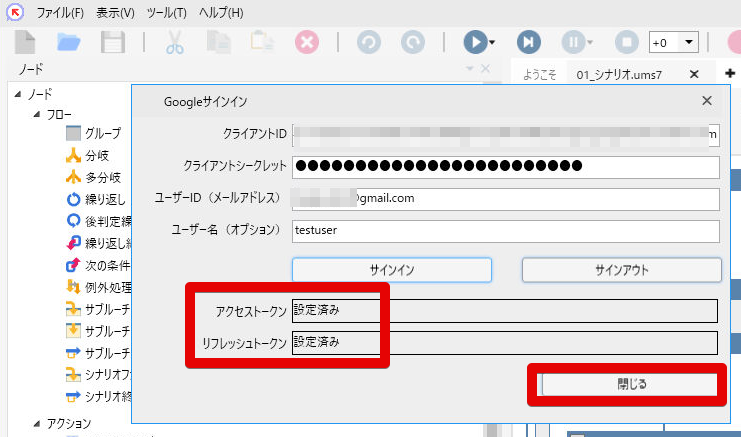Select the シナリオ終了 node icon
Viewport: 741px width, 437px height.
[73, 396]
